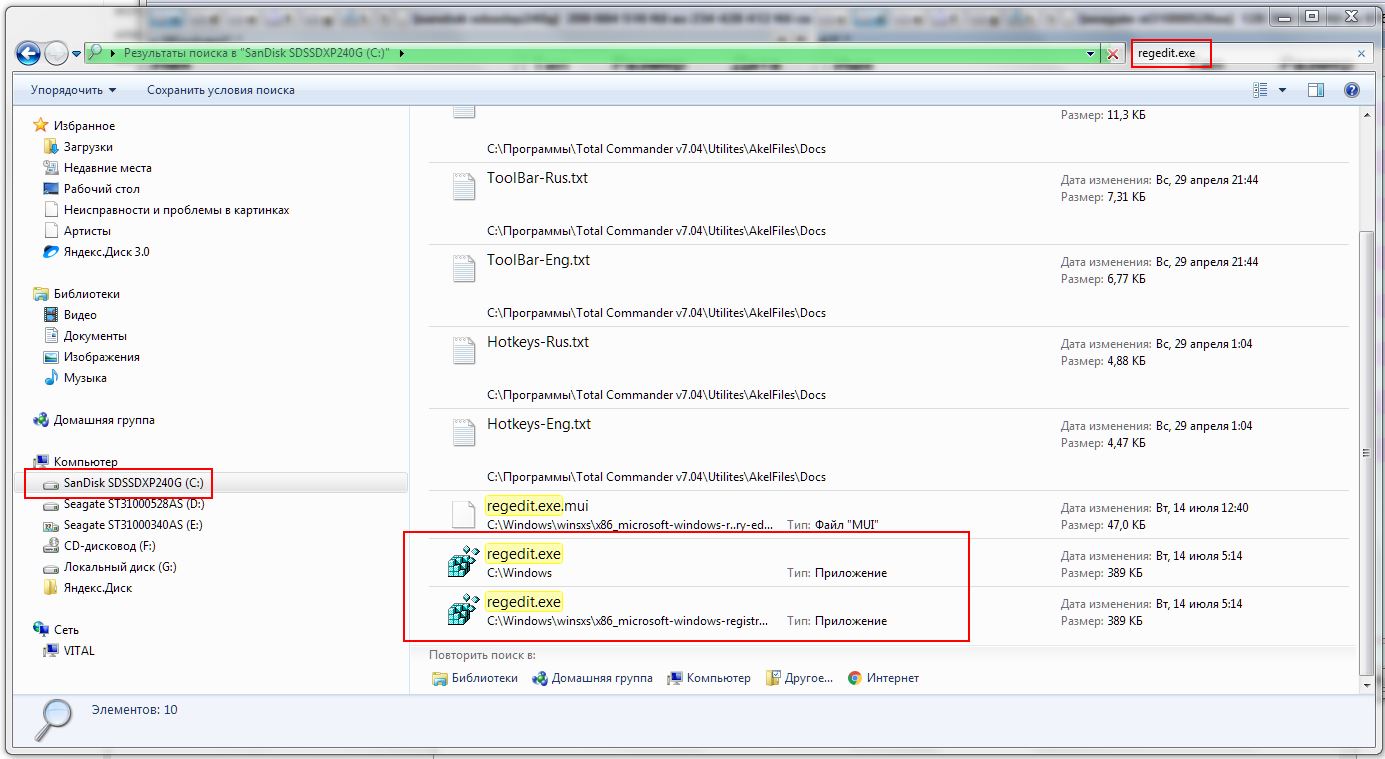1385x759 pixels.
Task: Click registry icon of C:\Windows regedit.exe
Action: [x=462, y=561]
